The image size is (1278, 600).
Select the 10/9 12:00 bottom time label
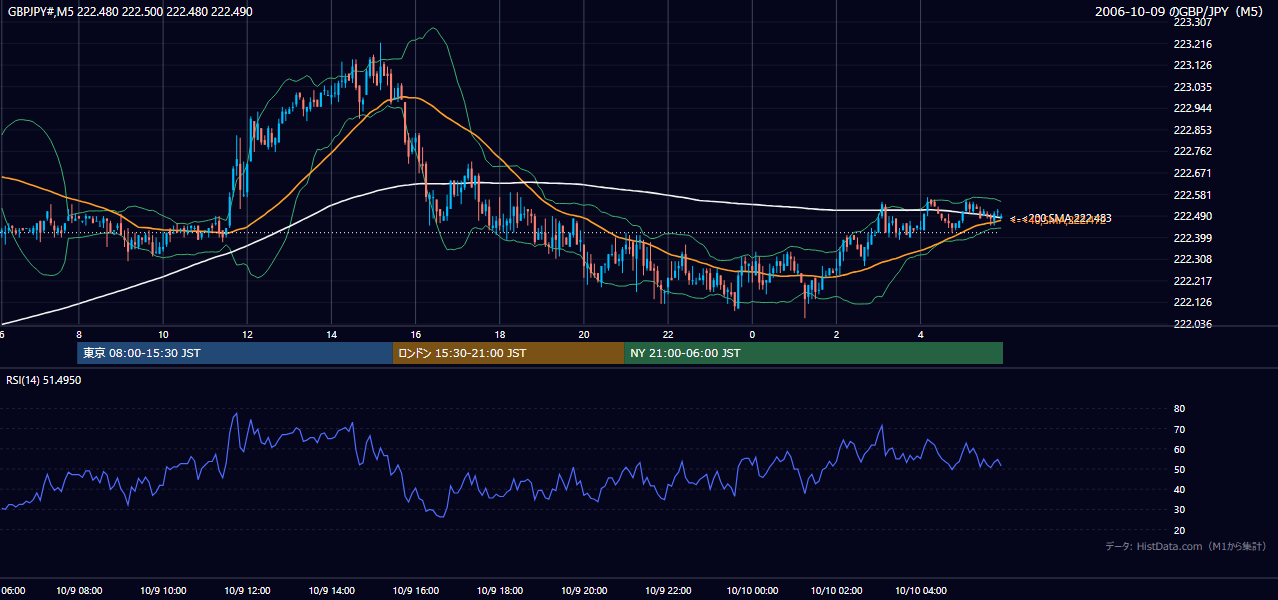point(246,591)
